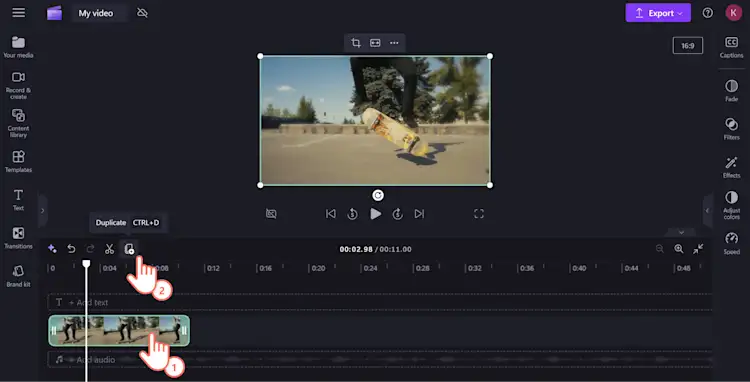Select the crop tool above the preview
Image resolution: width=750 pixels, height=382 pixels.
pos(355,43)
